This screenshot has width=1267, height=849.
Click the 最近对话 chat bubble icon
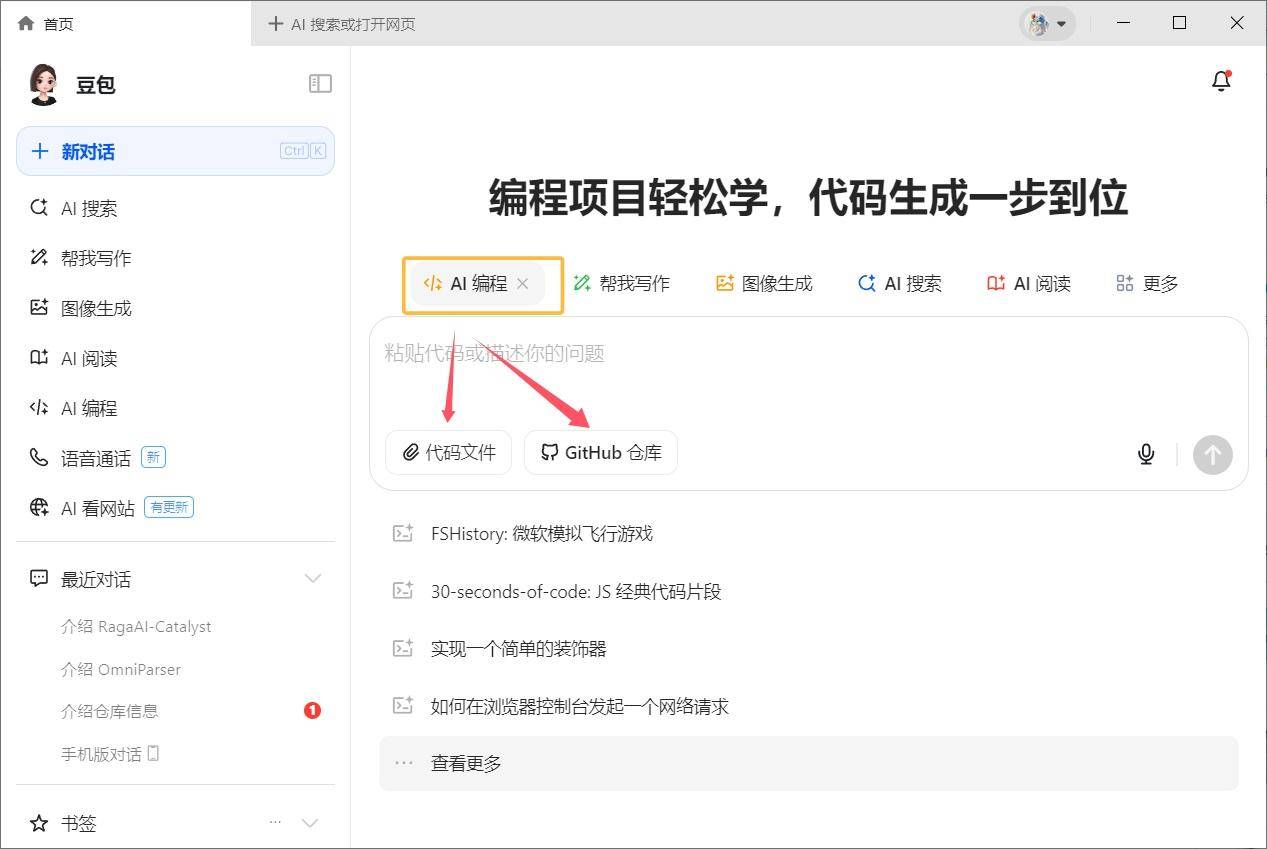[39, 578]
